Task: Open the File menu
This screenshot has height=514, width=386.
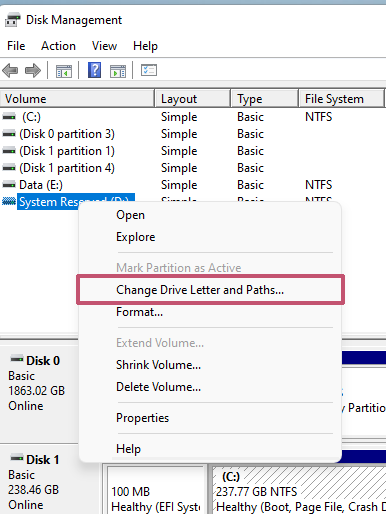Action: click(x=16, y=46)
